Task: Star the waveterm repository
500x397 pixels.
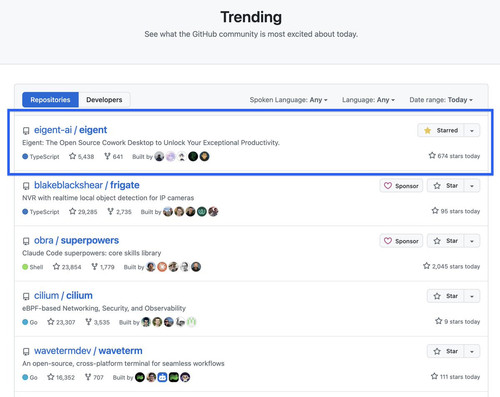Action: (x=445, y=351)
